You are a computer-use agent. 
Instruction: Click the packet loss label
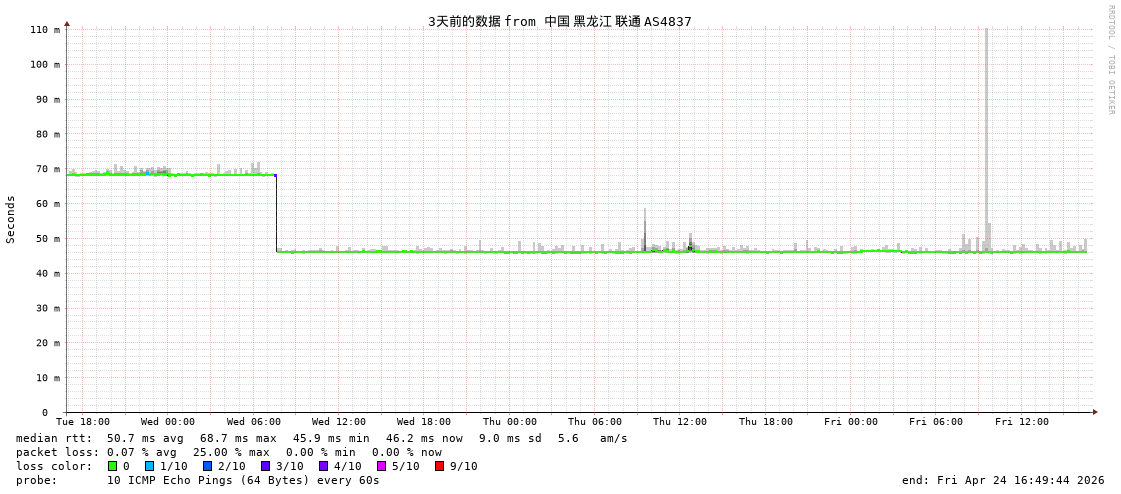pos(59,453)
